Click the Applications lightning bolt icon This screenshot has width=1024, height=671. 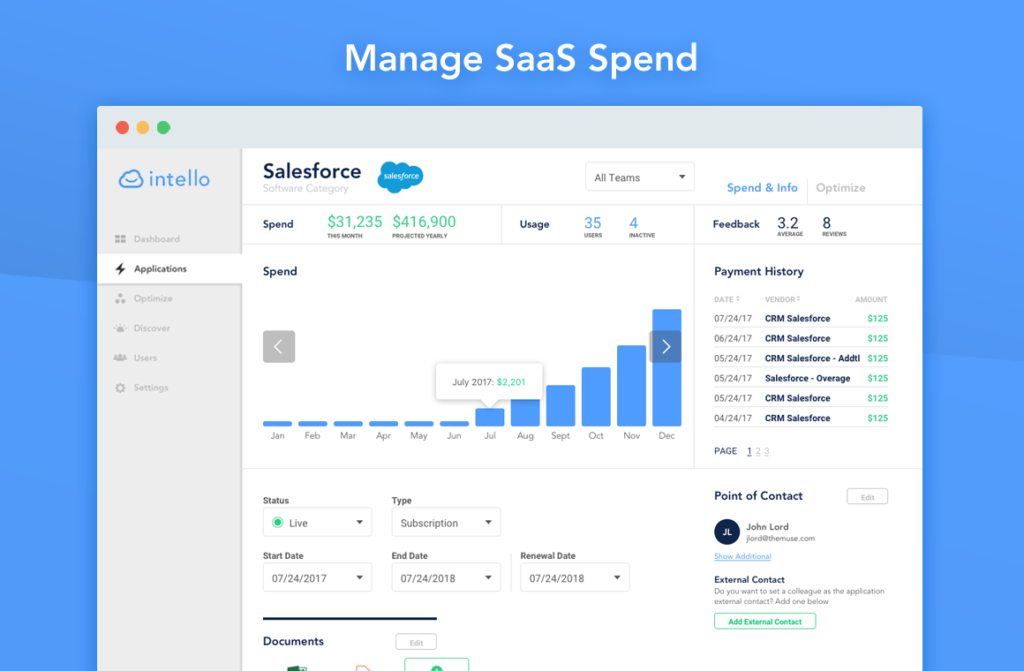coord(120,269)
